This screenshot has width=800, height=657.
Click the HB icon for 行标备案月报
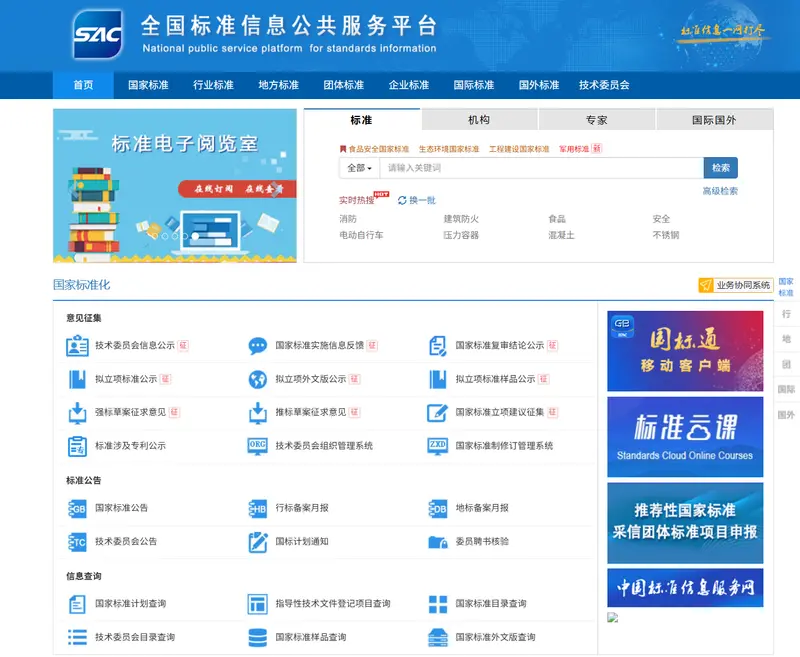[258, 509]
